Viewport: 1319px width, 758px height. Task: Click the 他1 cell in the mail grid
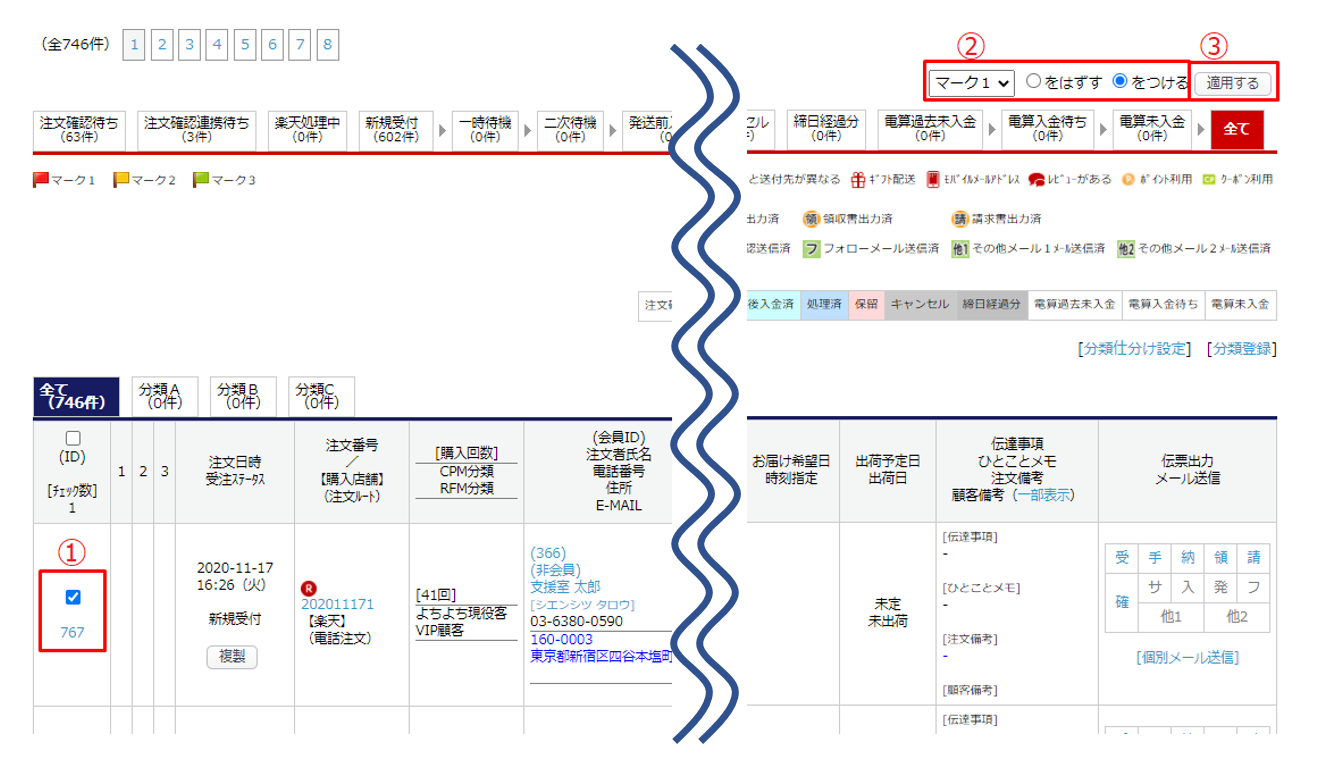coord(1172,617)
